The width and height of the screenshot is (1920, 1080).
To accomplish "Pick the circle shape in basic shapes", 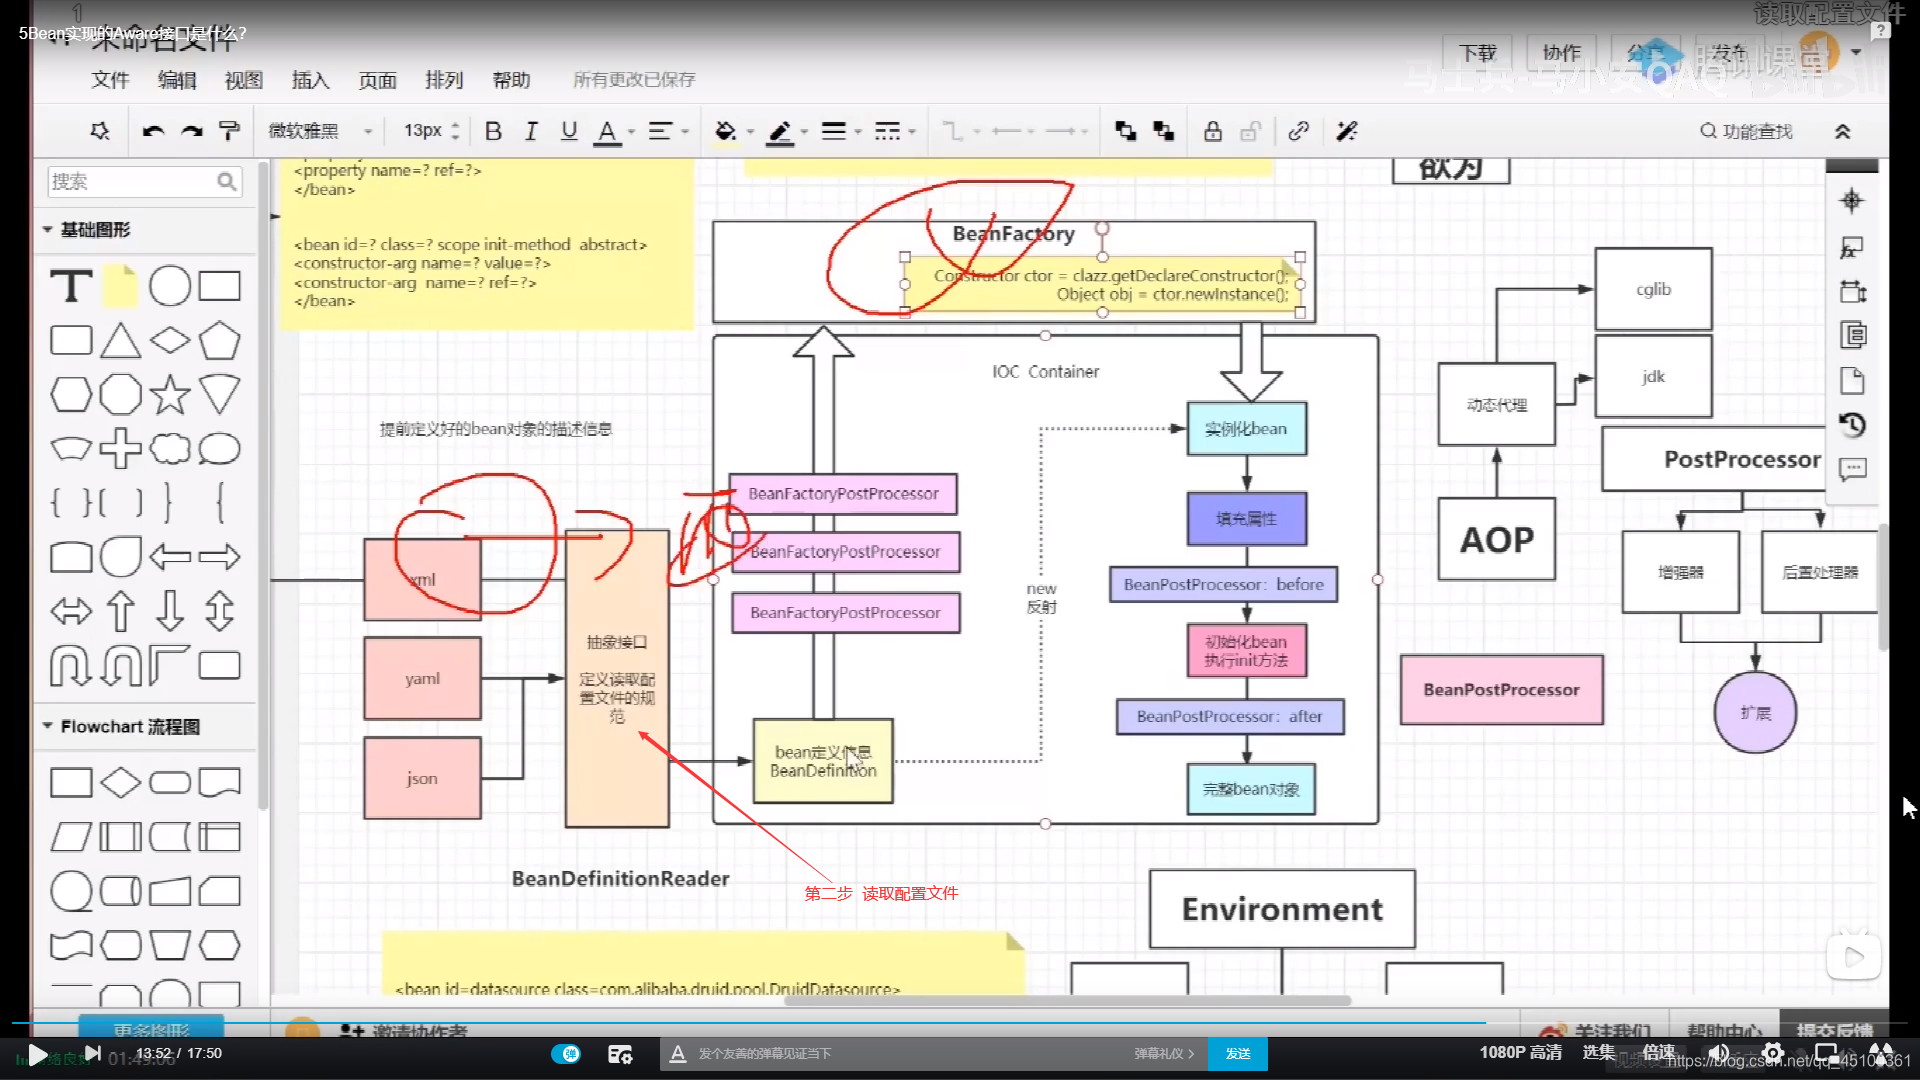I will (170, 286).
